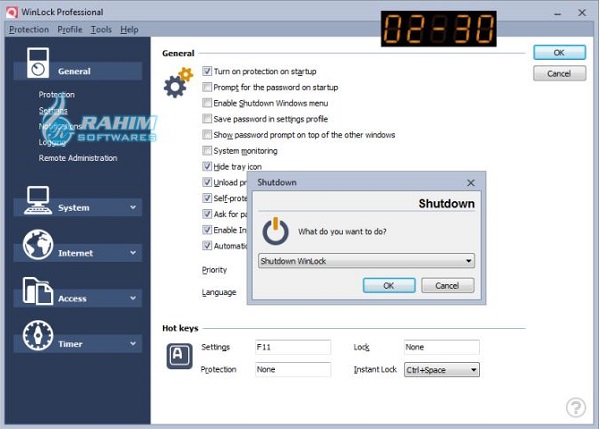
Task: Toggle System monitoring checkbox
Action: point(207,151)
